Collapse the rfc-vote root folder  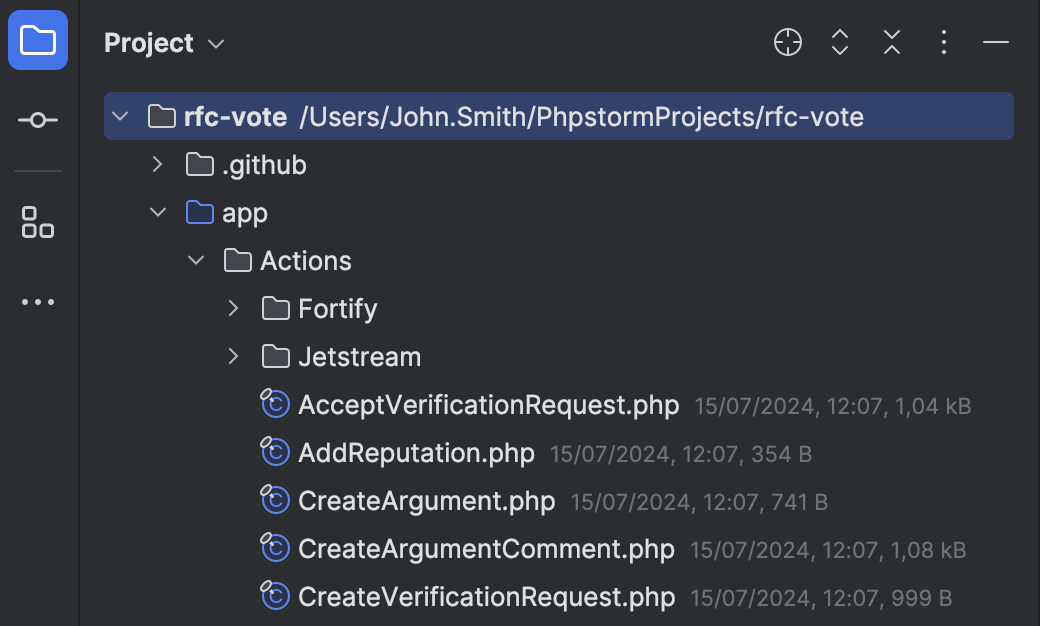click(x=120, y=117)
